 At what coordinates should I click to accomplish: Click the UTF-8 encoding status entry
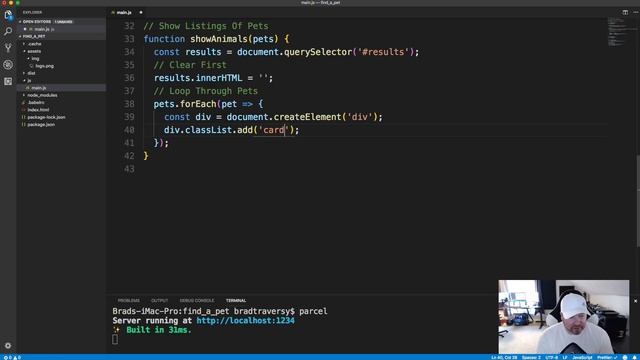pos(551,358)
